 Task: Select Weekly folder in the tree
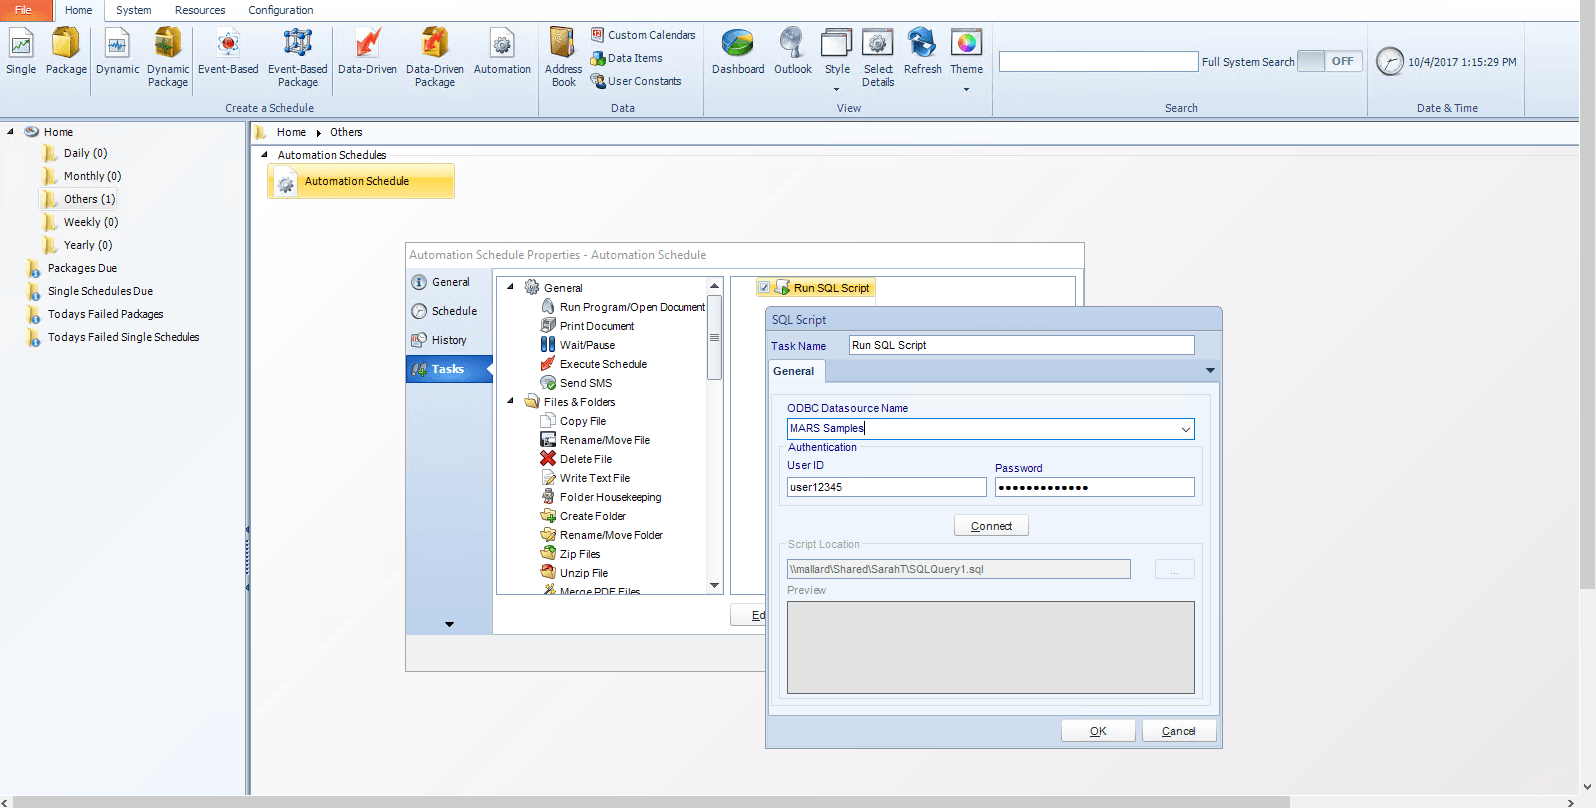90,222
